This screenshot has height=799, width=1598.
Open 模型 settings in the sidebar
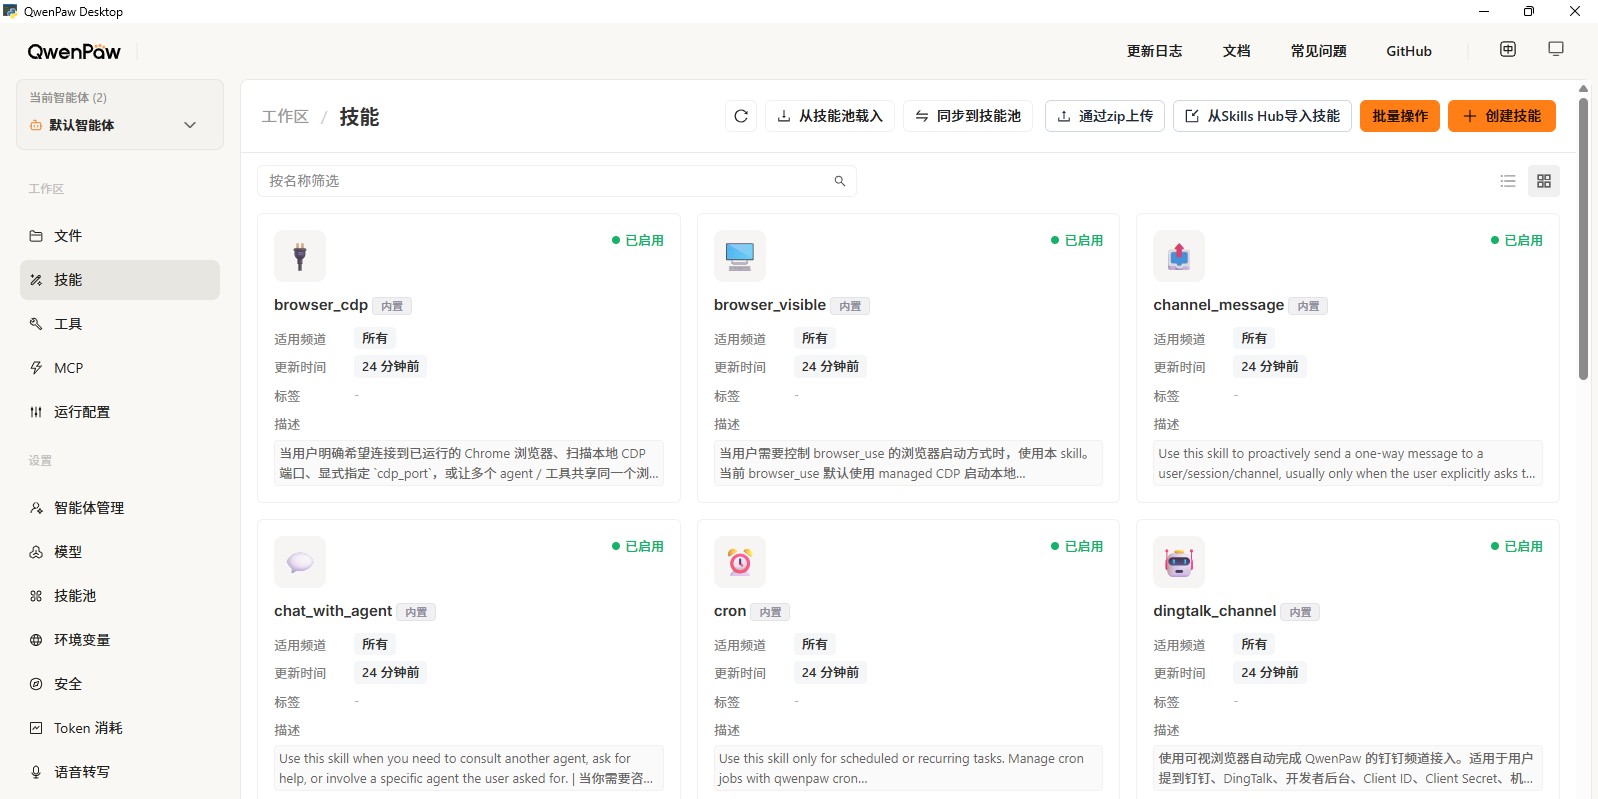coord(120,552)
